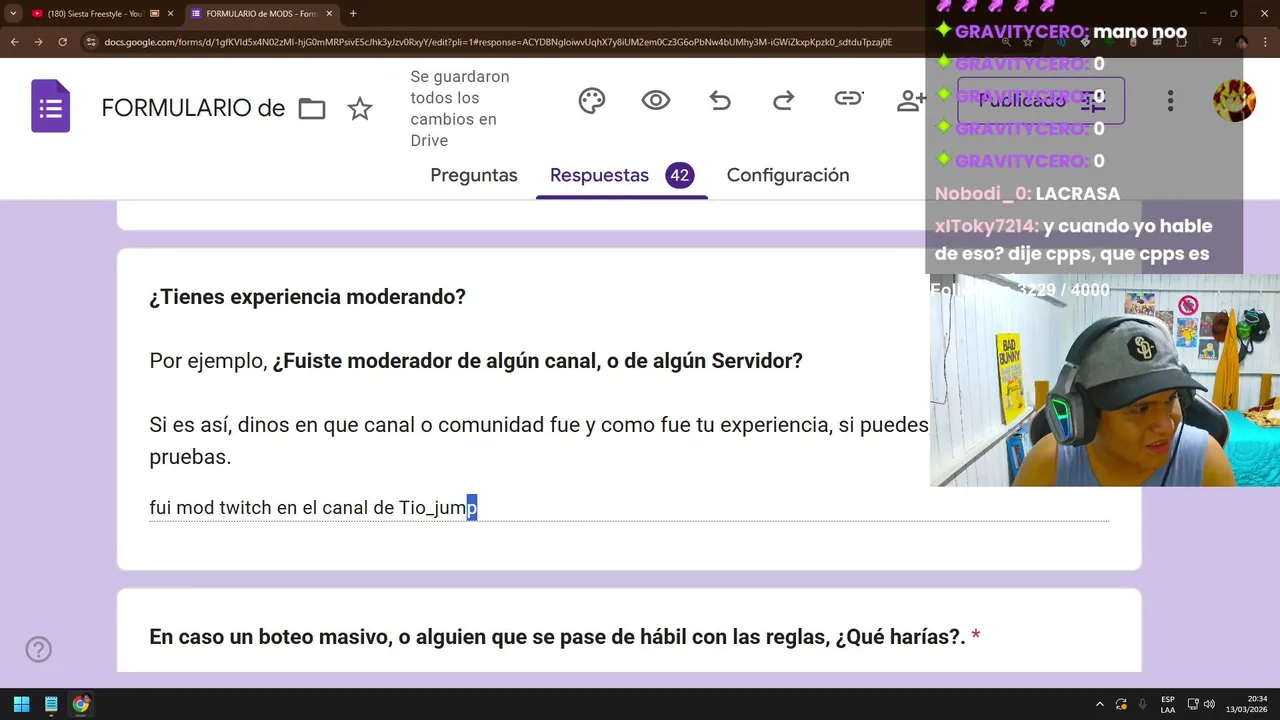The width and height of the screenshot is (1280, 720).
Task: Undo the last change
Action: coord(720,100)
